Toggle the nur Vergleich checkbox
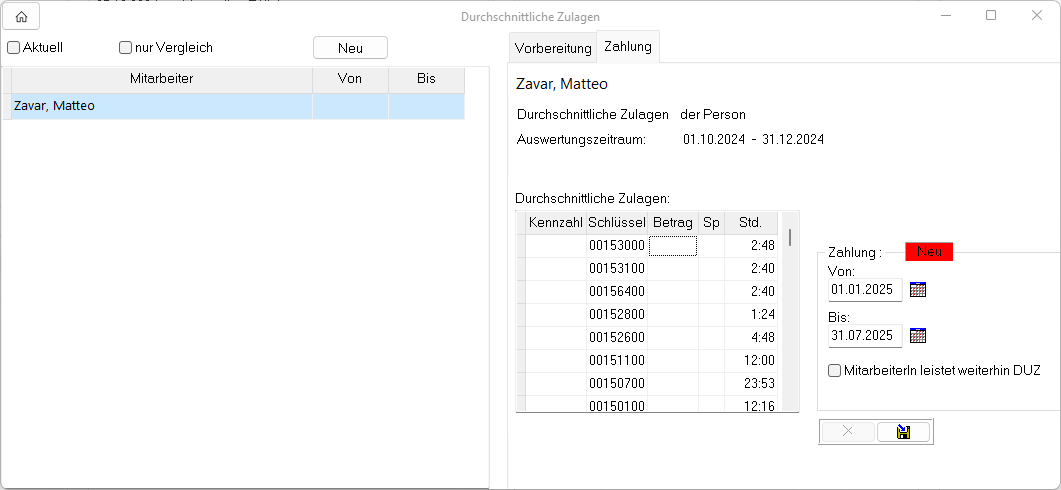Viewport: 1061px width, 490px height. coord(126,48)
